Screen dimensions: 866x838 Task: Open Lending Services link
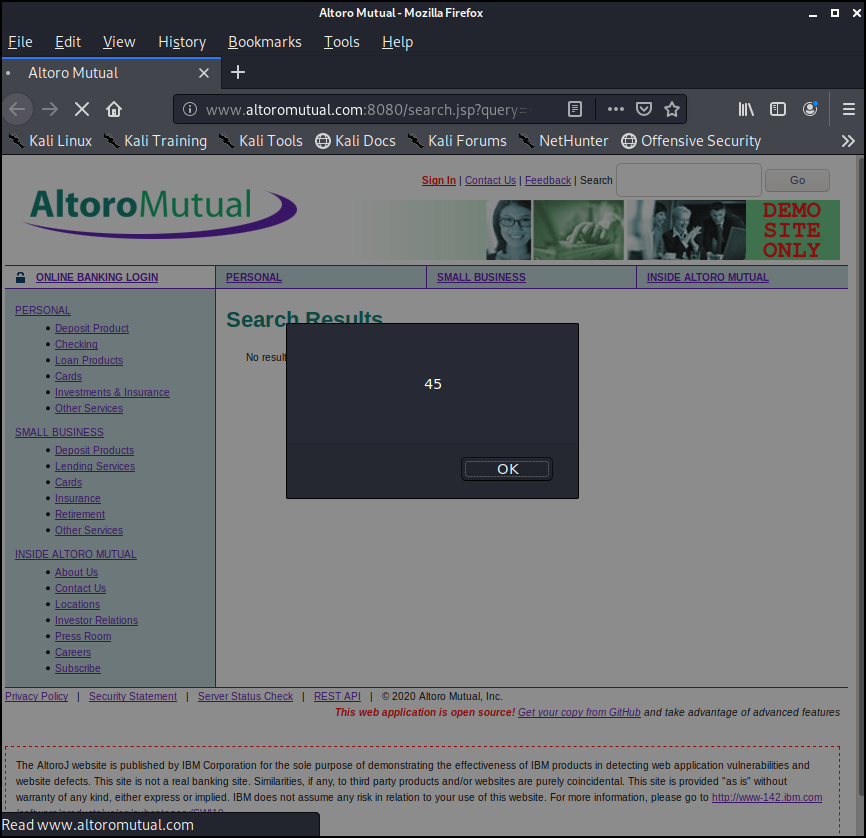point(95,466)
